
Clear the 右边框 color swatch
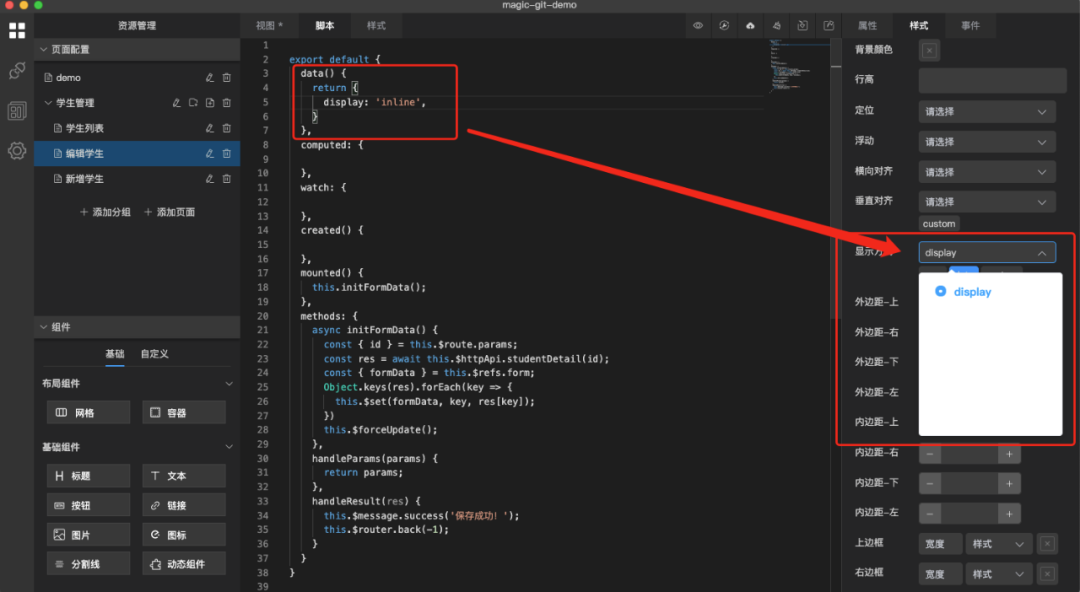[x=1047, y=574]
